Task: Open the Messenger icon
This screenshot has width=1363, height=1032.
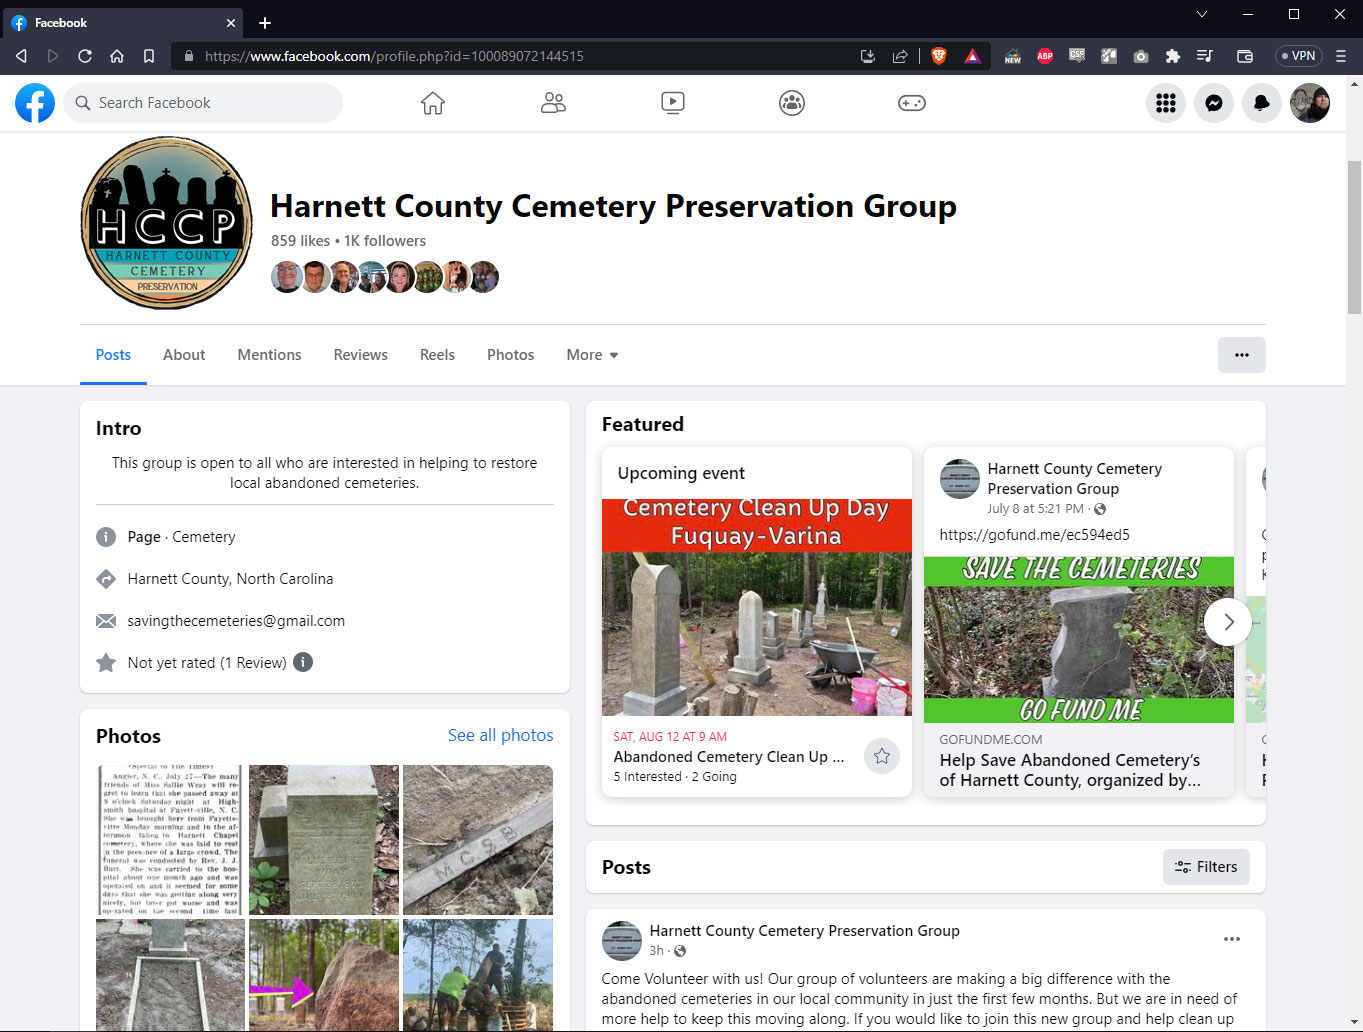Action: (x=1214, y=103)
